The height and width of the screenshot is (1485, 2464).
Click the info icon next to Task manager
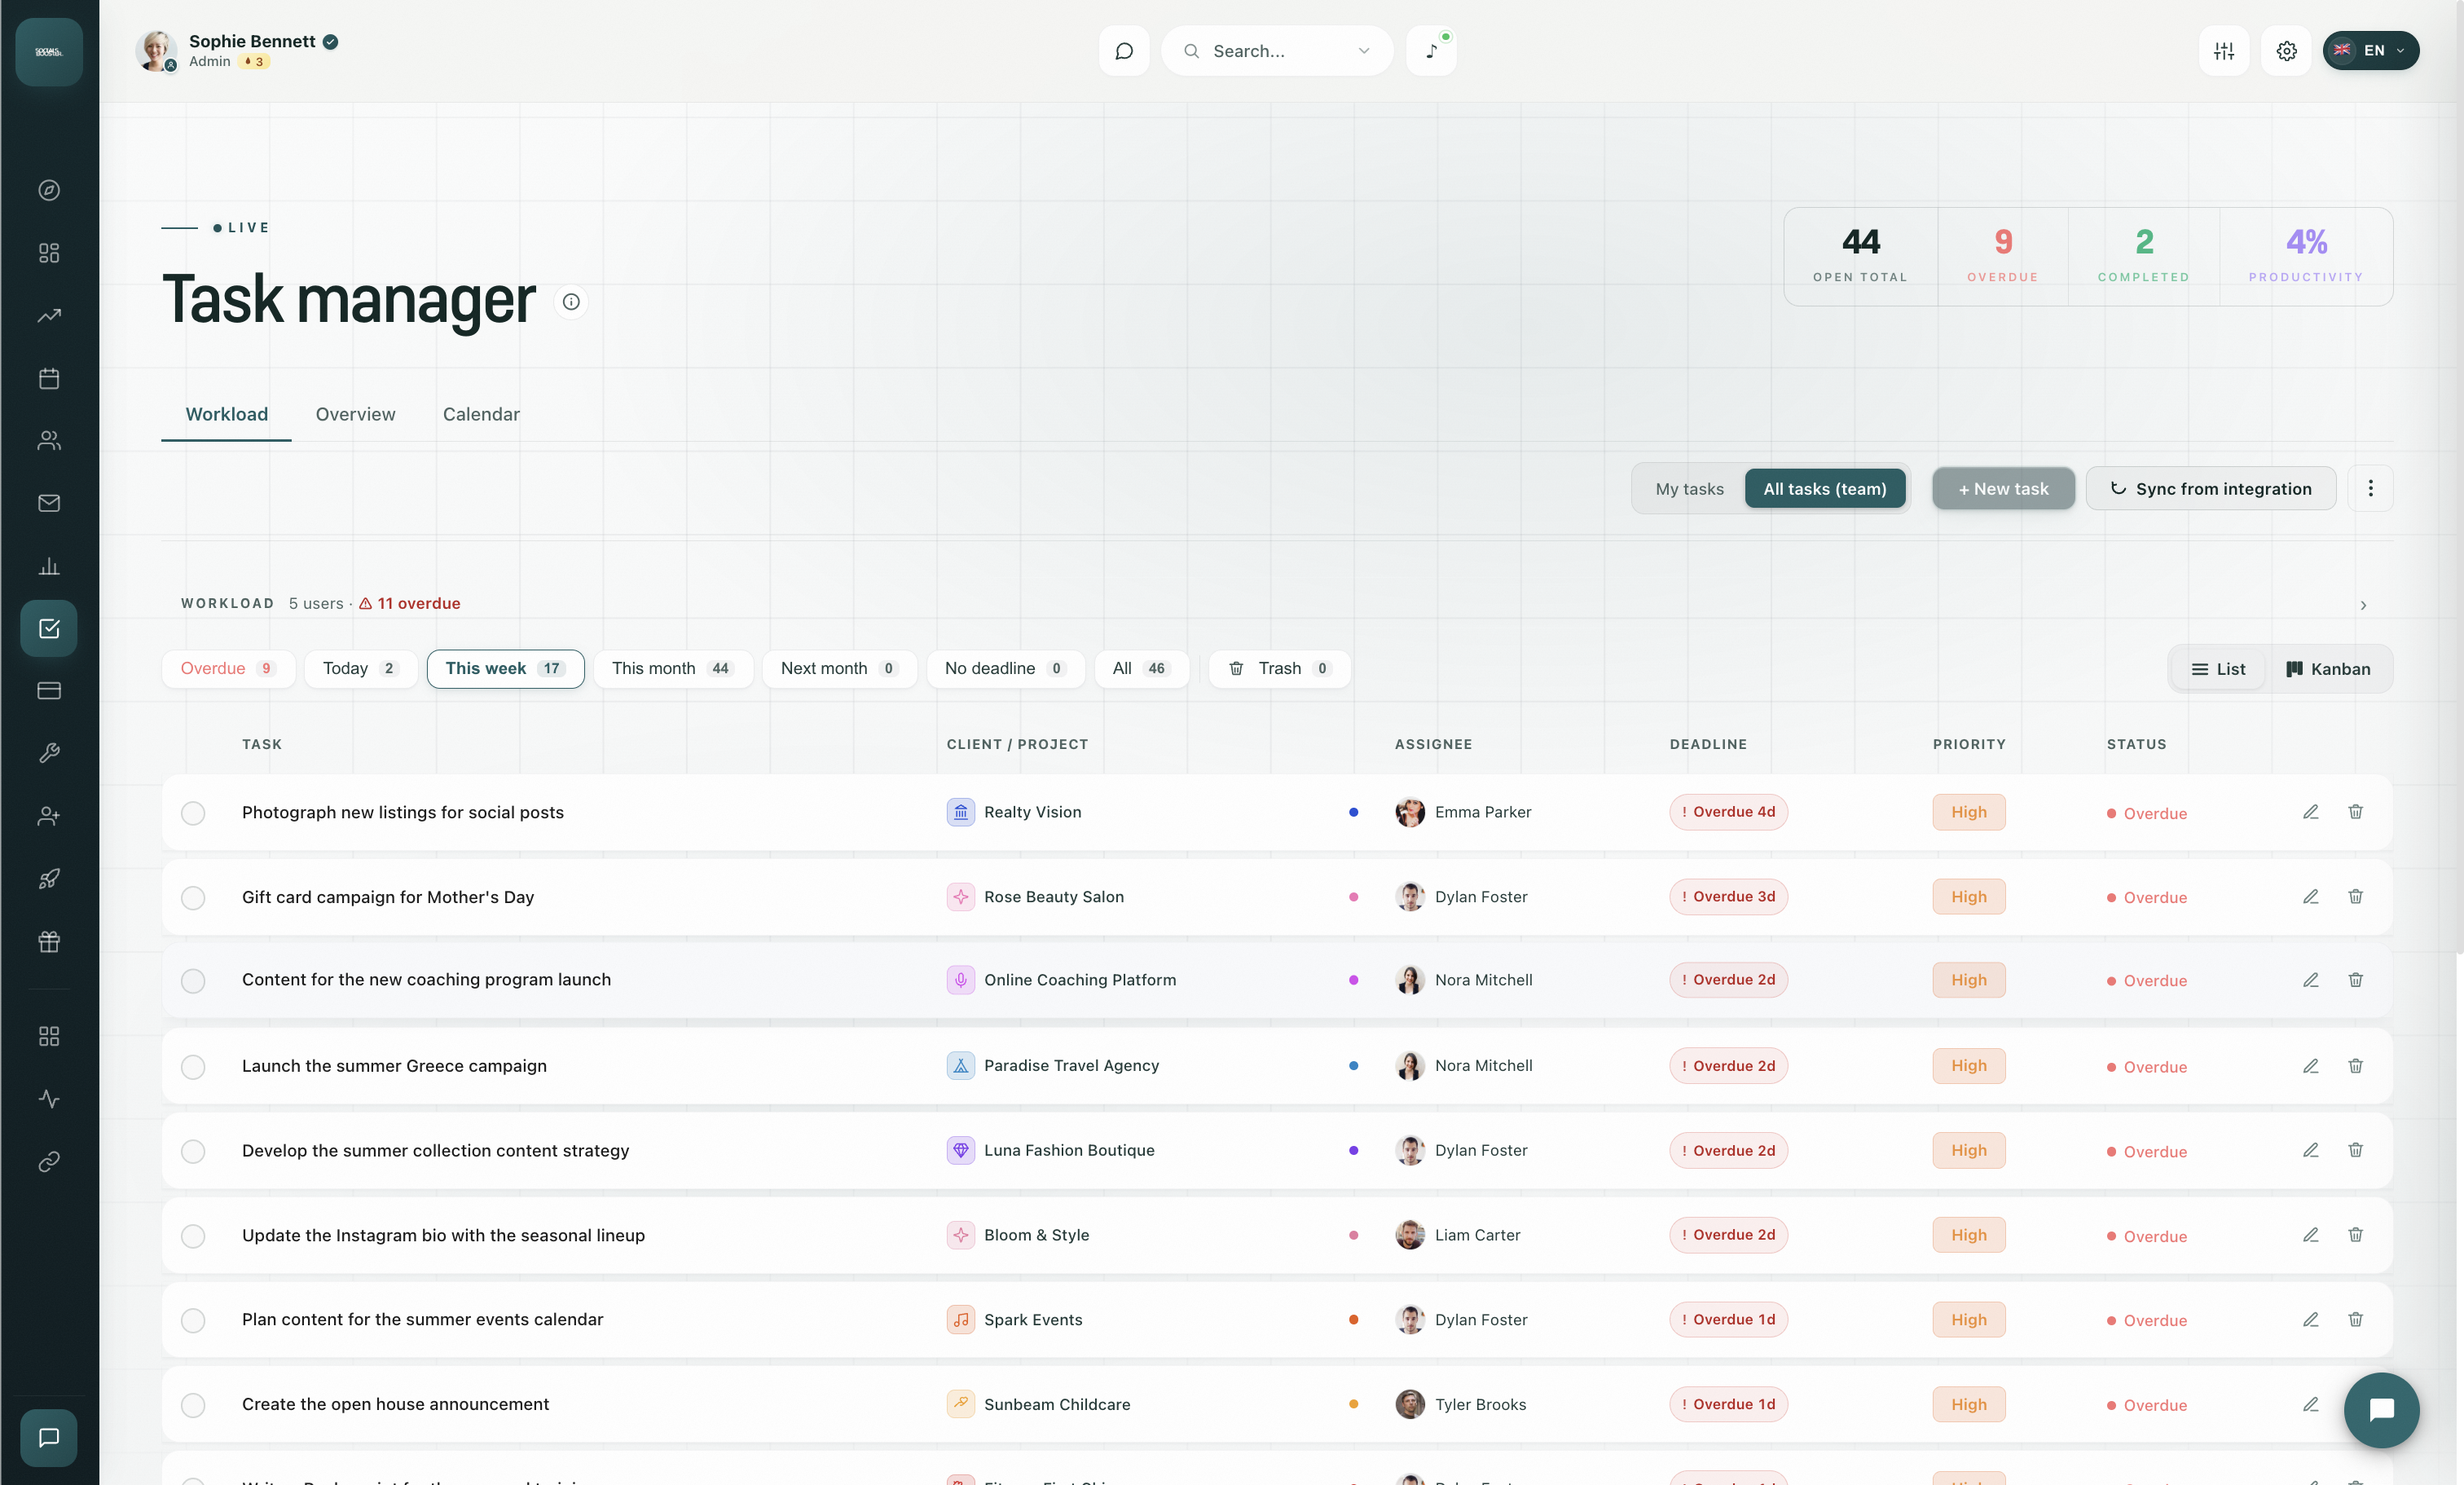tap(571, 302)
